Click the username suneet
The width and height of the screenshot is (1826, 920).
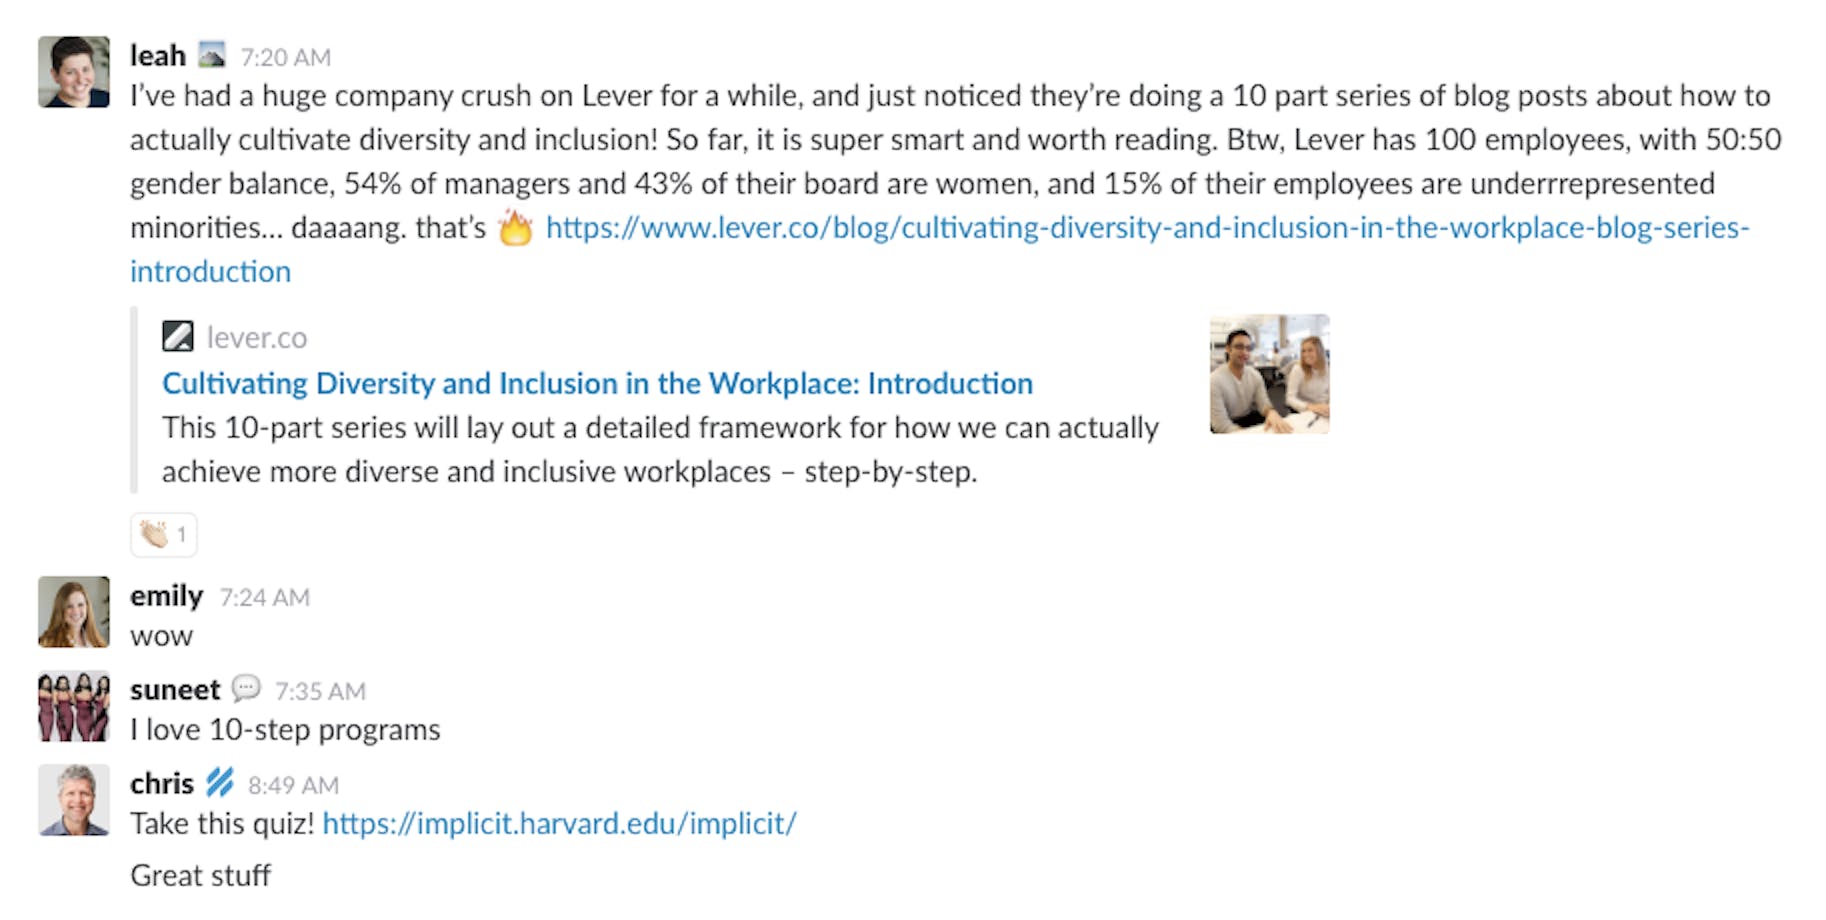[175, 690]
